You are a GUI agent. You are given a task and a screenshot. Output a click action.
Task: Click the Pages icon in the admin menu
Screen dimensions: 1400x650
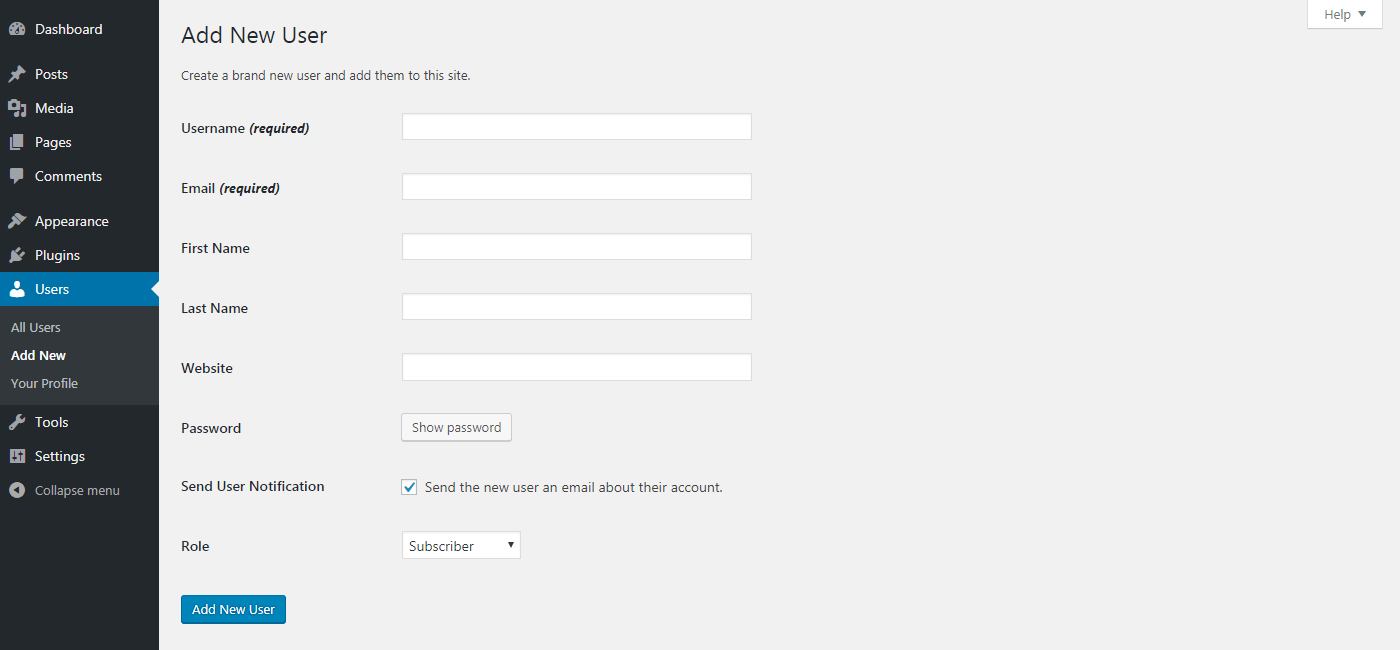click(17, 141)
